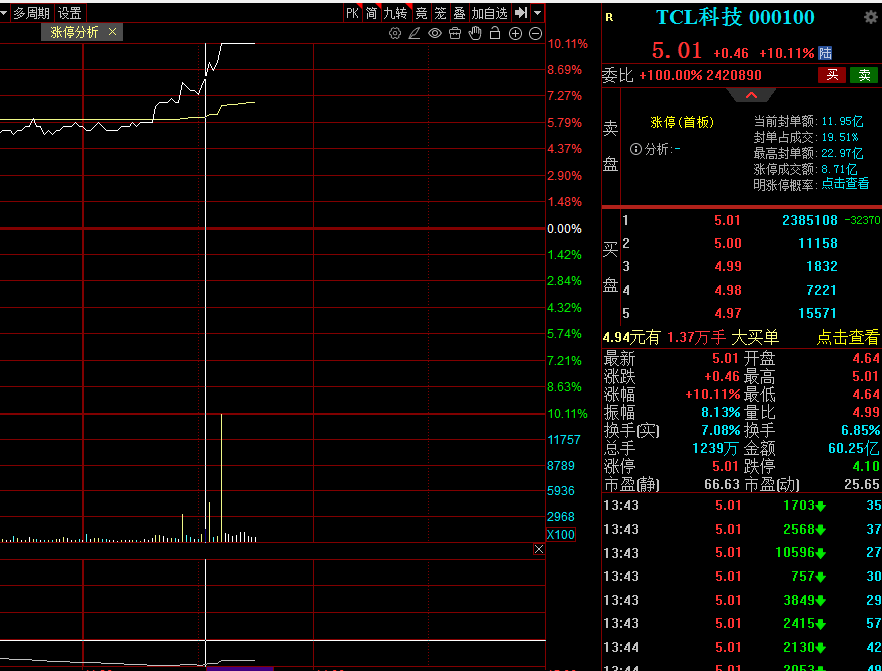This screenshot has height=671, width=882.
Task: Click the skip-to-end arrow icon
Action: (x=521, y=12)
